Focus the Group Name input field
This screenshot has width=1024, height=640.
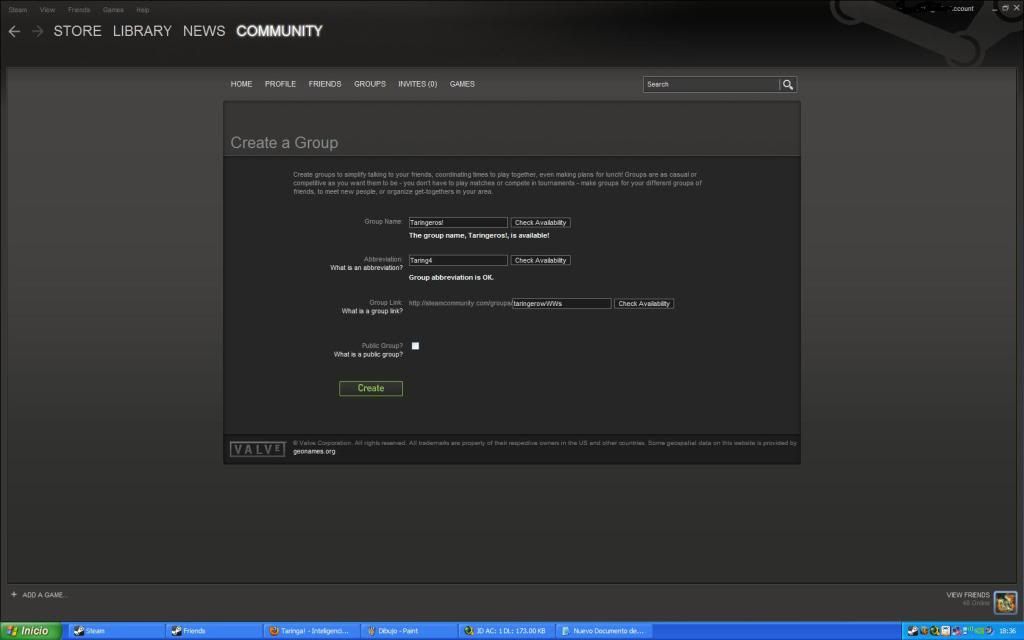pos(458,223)
